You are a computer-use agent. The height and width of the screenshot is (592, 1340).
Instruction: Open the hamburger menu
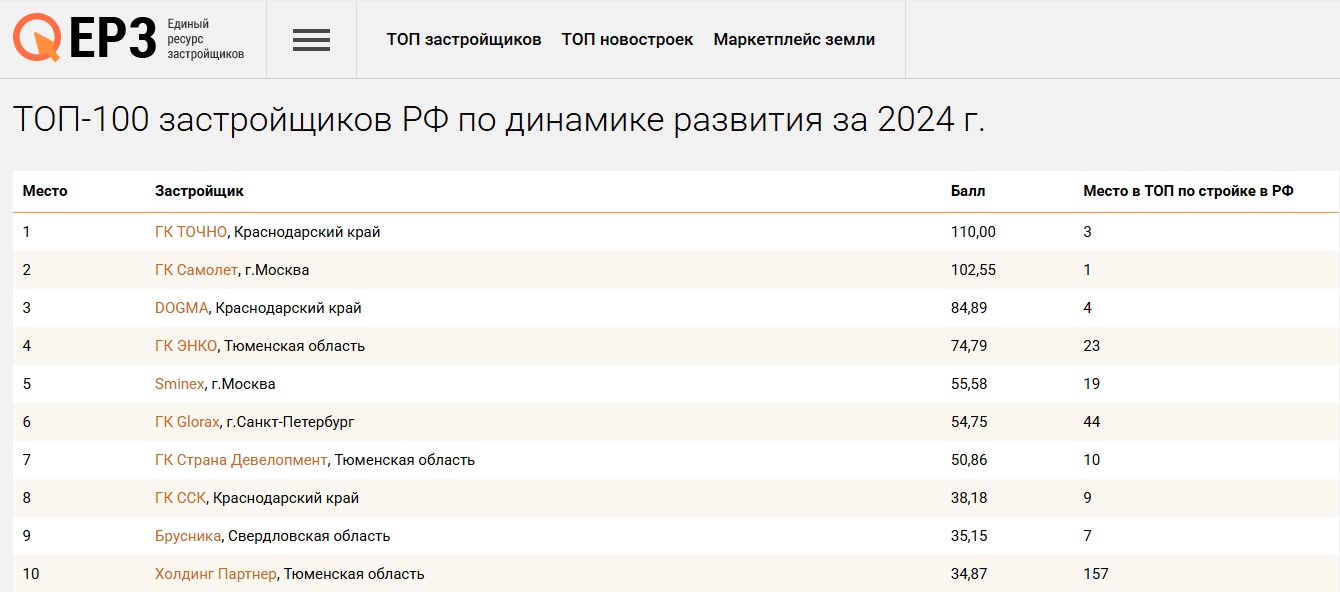(311, 40)
